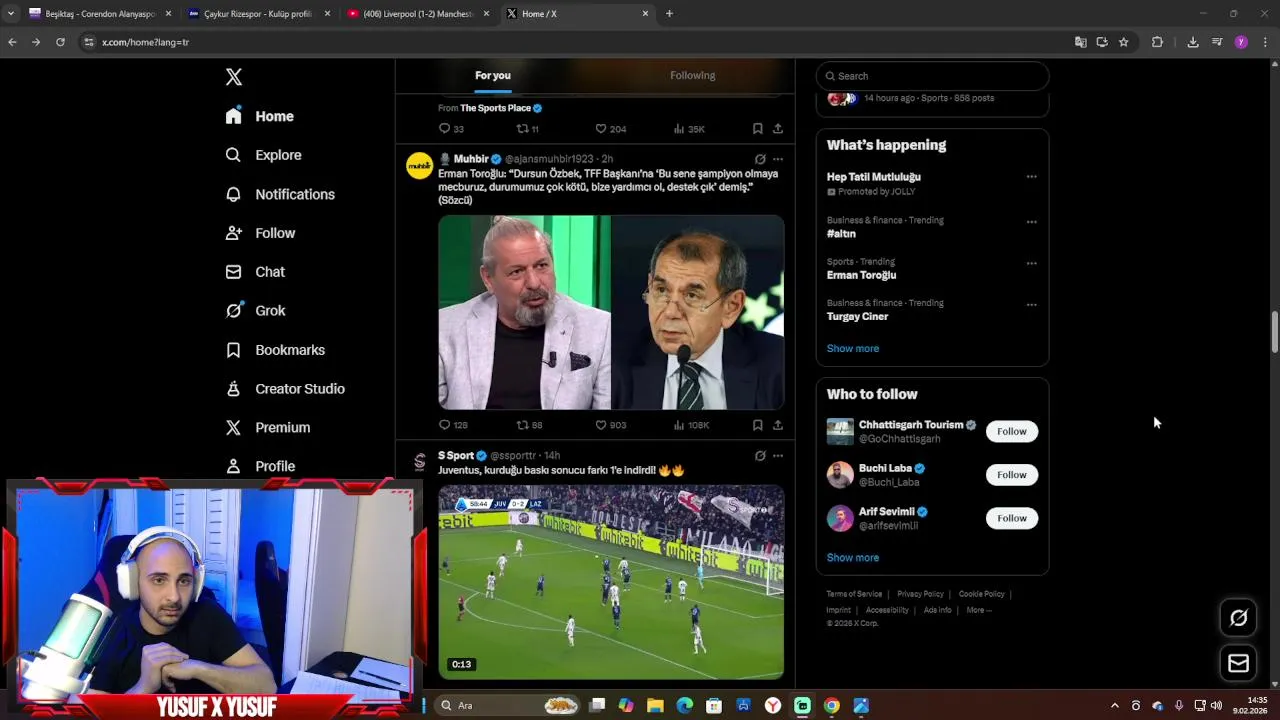Viewport: 1280px width, 720px height.
Task: Open File Explorer from the taskbar
Action: (x=655, y=706)
